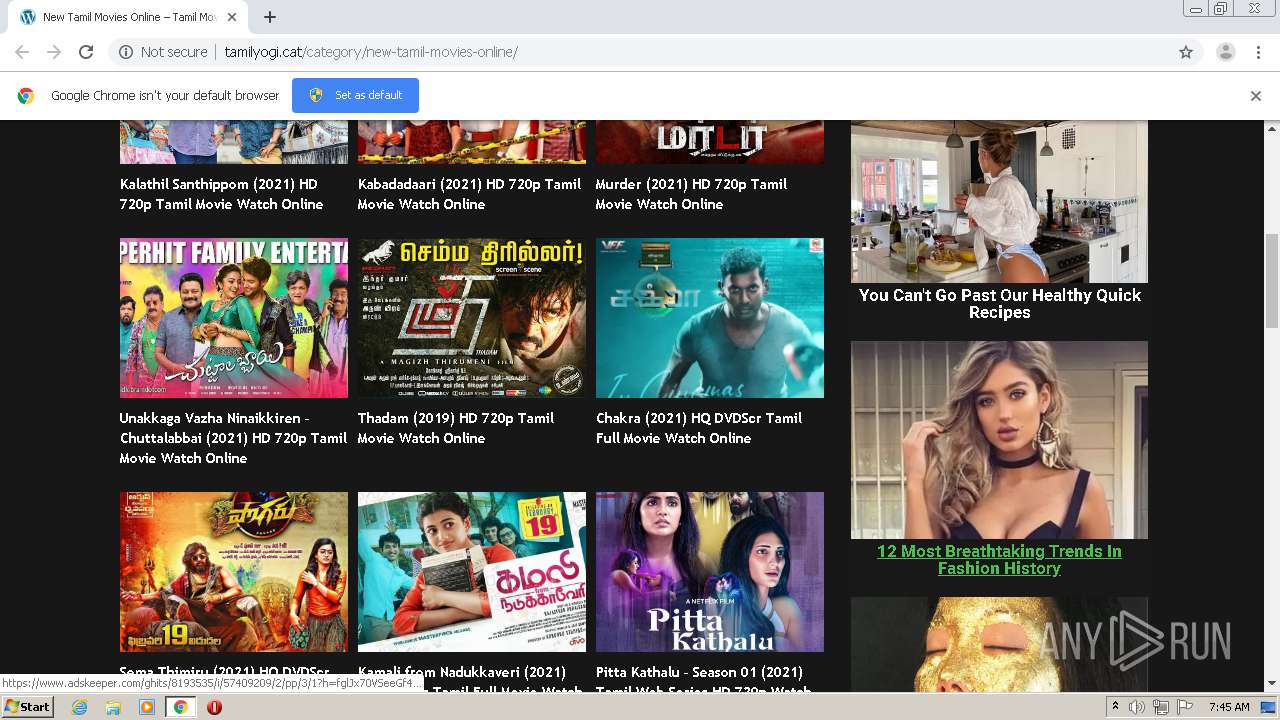Click the page vertical scrollbar thumb
The height and width of the screenshot is (720, 1280).
[1272, 280]
